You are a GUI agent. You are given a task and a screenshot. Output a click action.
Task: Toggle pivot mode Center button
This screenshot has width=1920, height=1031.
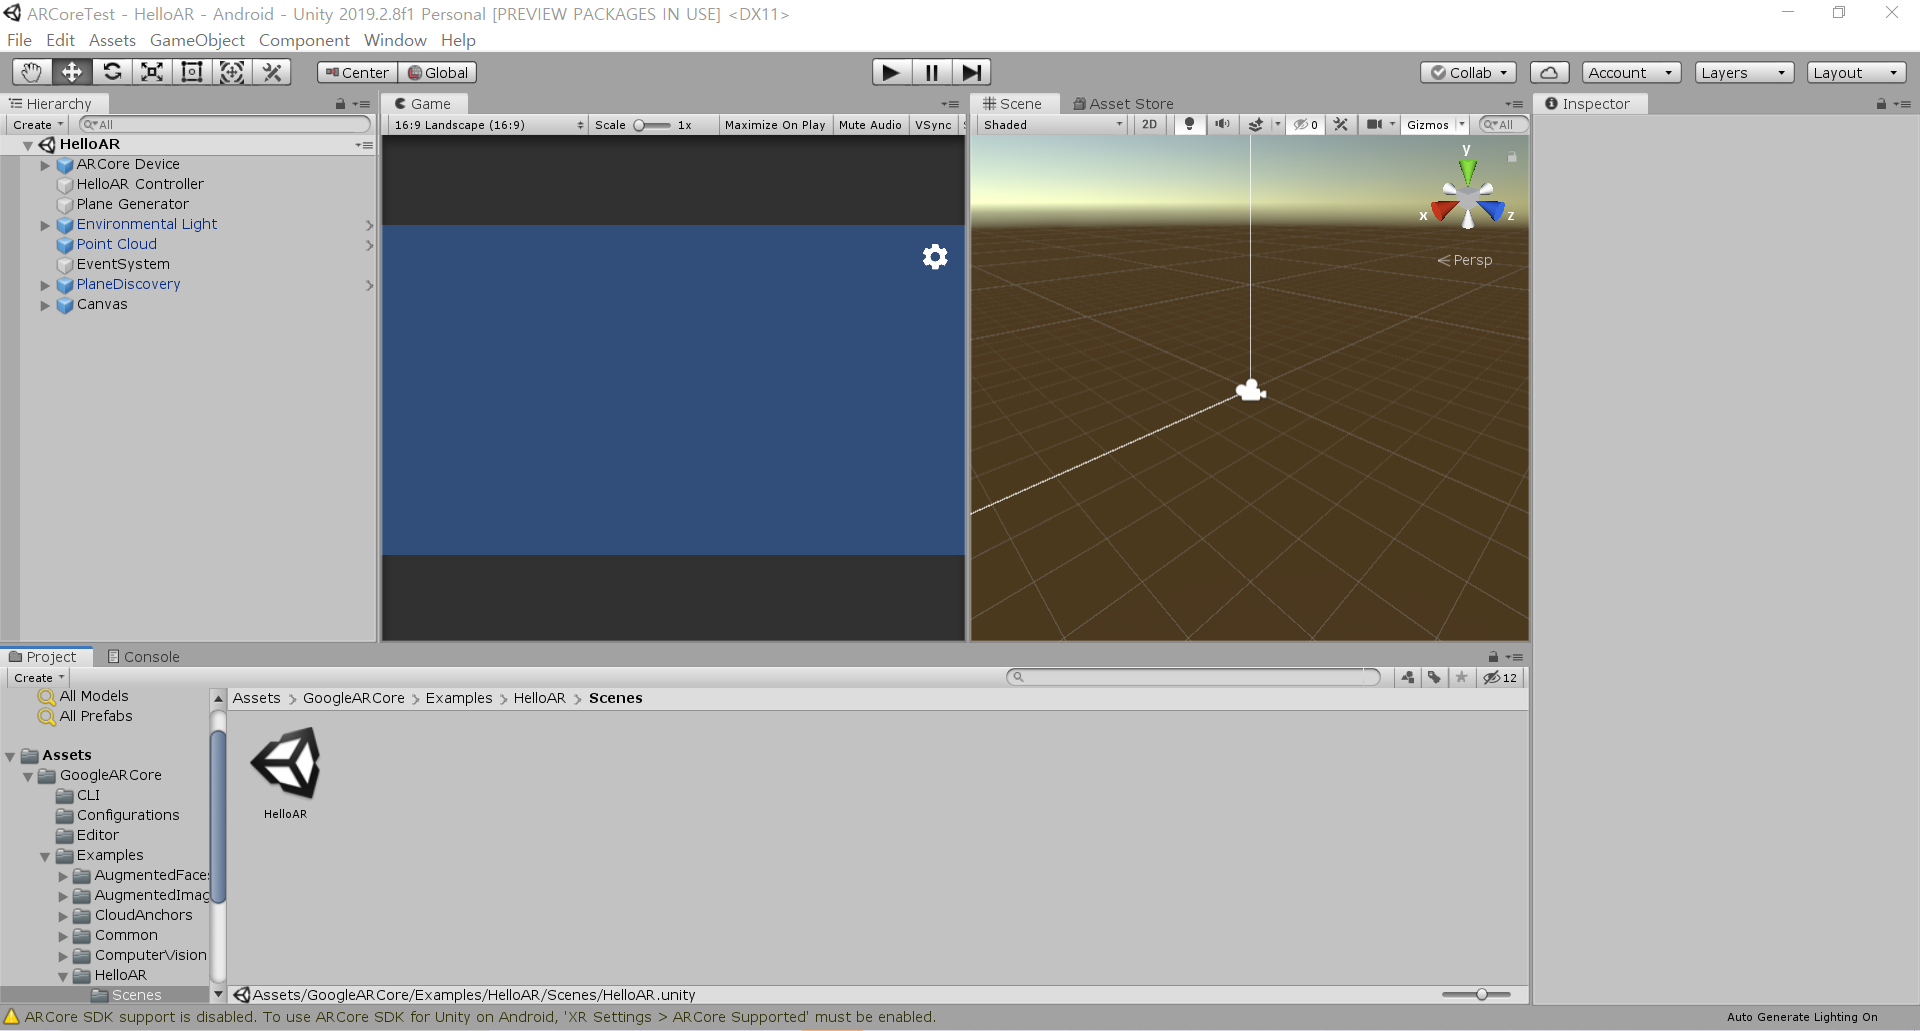pos(357,72)
